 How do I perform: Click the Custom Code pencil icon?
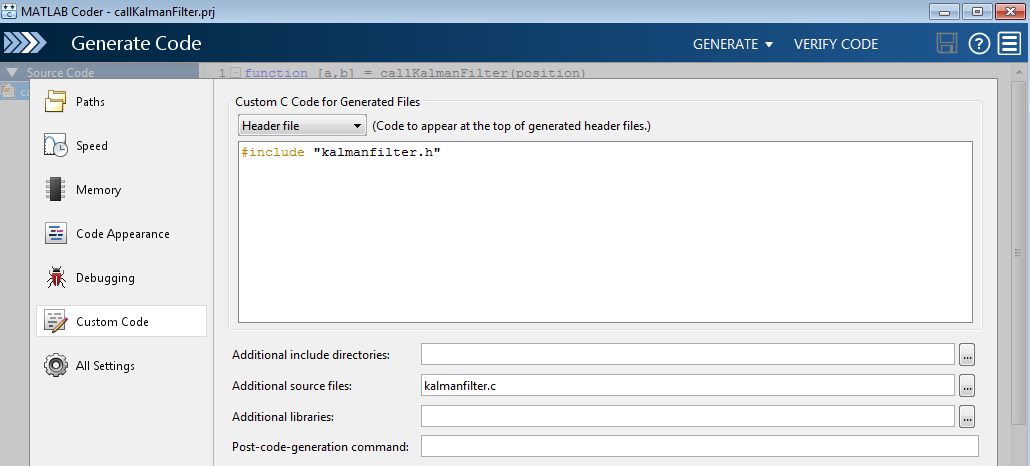coord(56,322)
